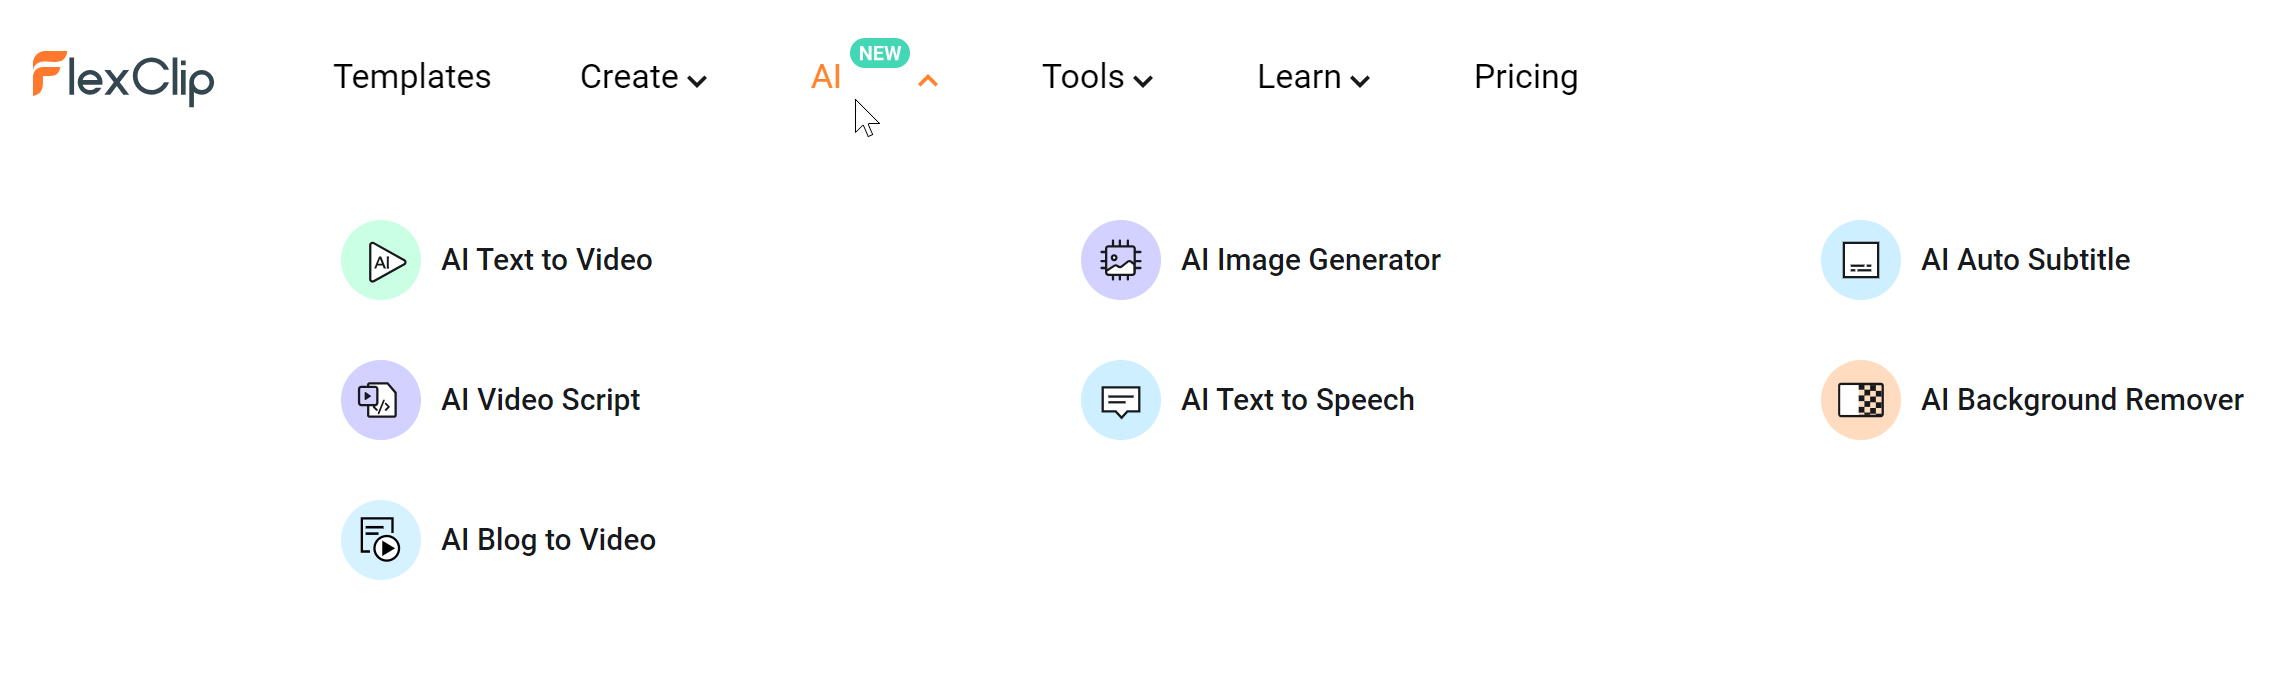Collapse the AI menu using its orange chevron
Screen dimensions: 2280x675
point(928,81)
